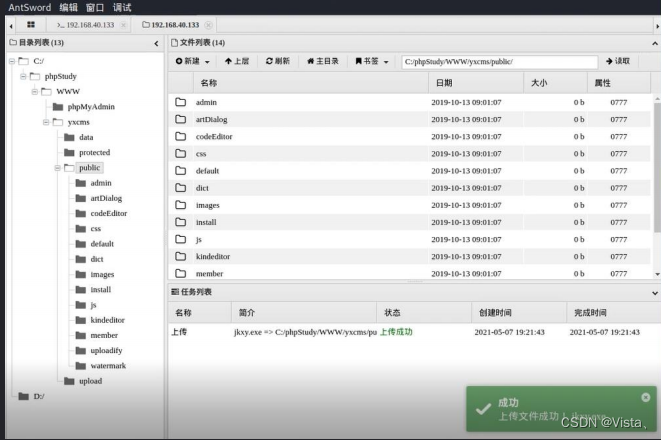This screenshot has width=661, height=440.
Task: Click folder icon of admin file row
Action: (x=180, y=102)
